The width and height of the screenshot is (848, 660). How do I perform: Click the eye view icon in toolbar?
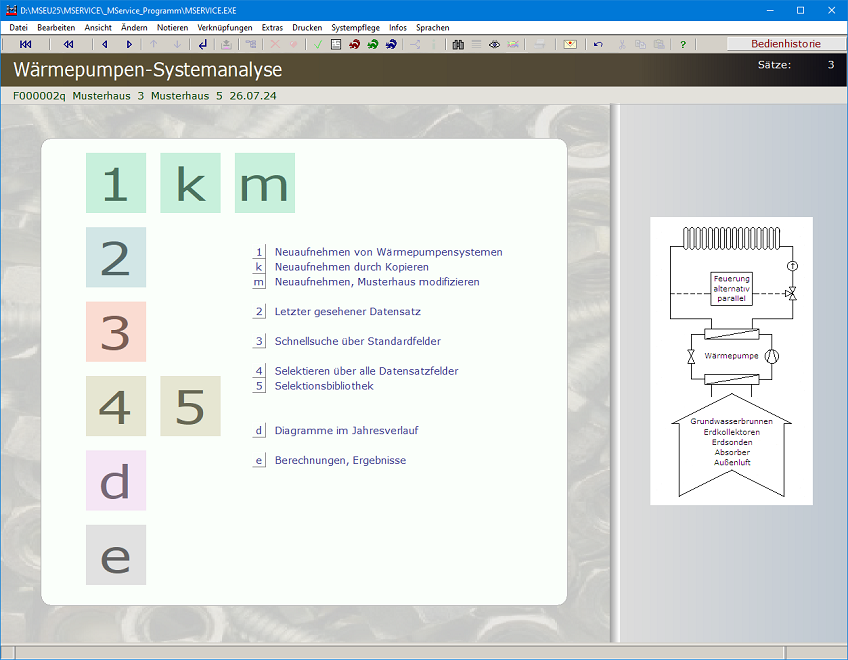coord(494,44)
